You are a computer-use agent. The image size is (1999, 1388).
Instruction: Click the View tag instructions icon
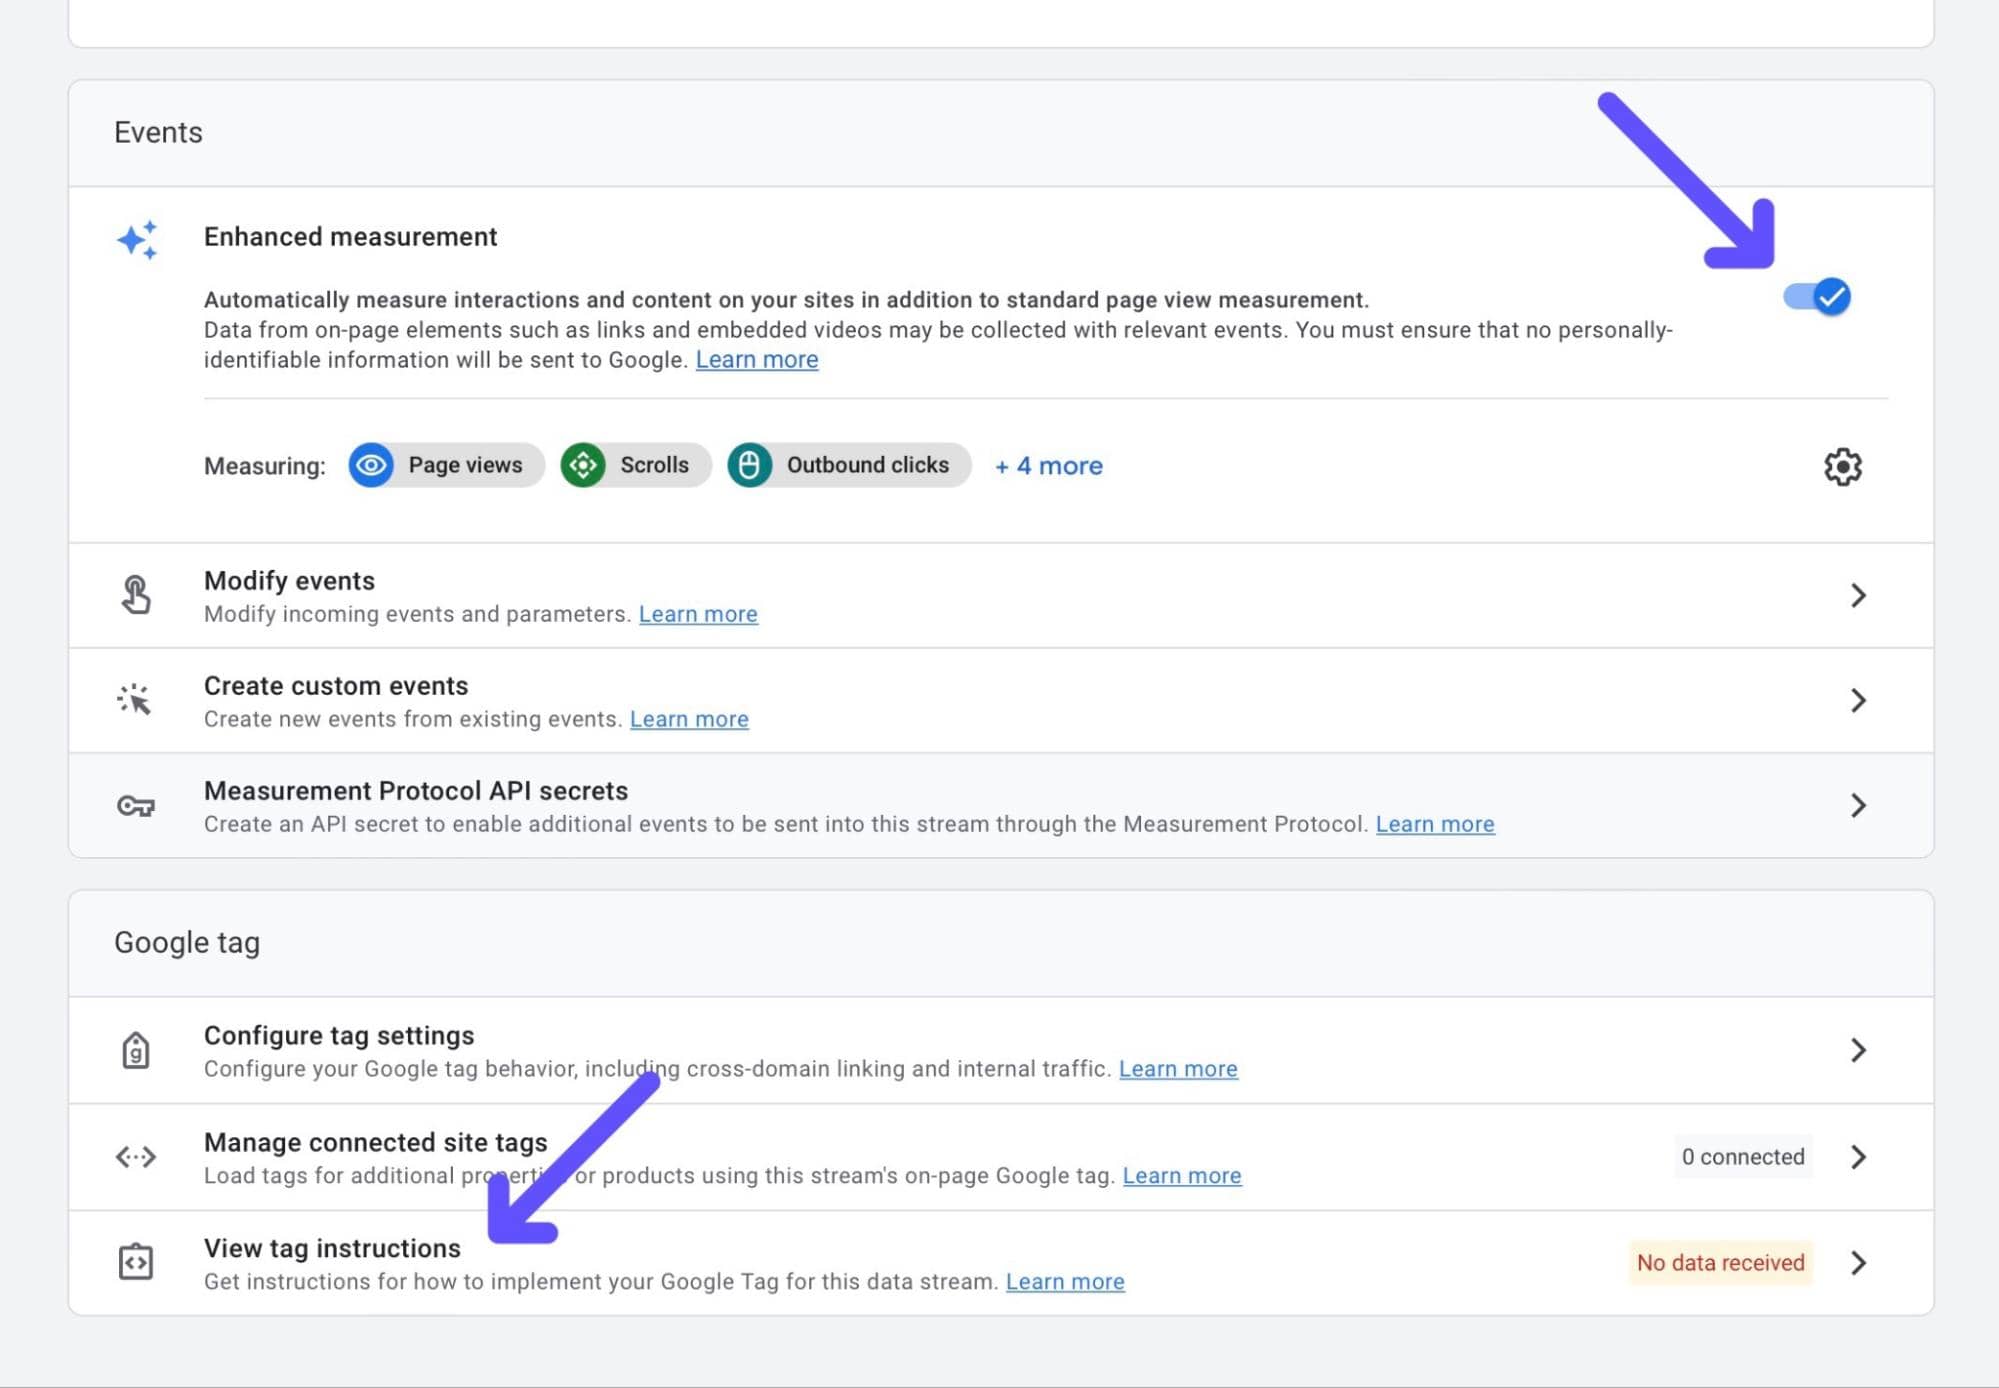(136, 1262)
